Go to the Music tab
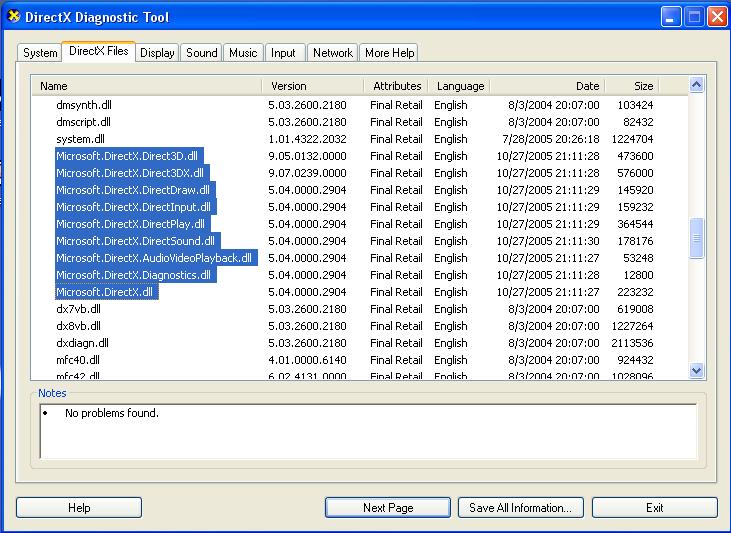The width and height of the screenshot is (731, 533). 243,53
